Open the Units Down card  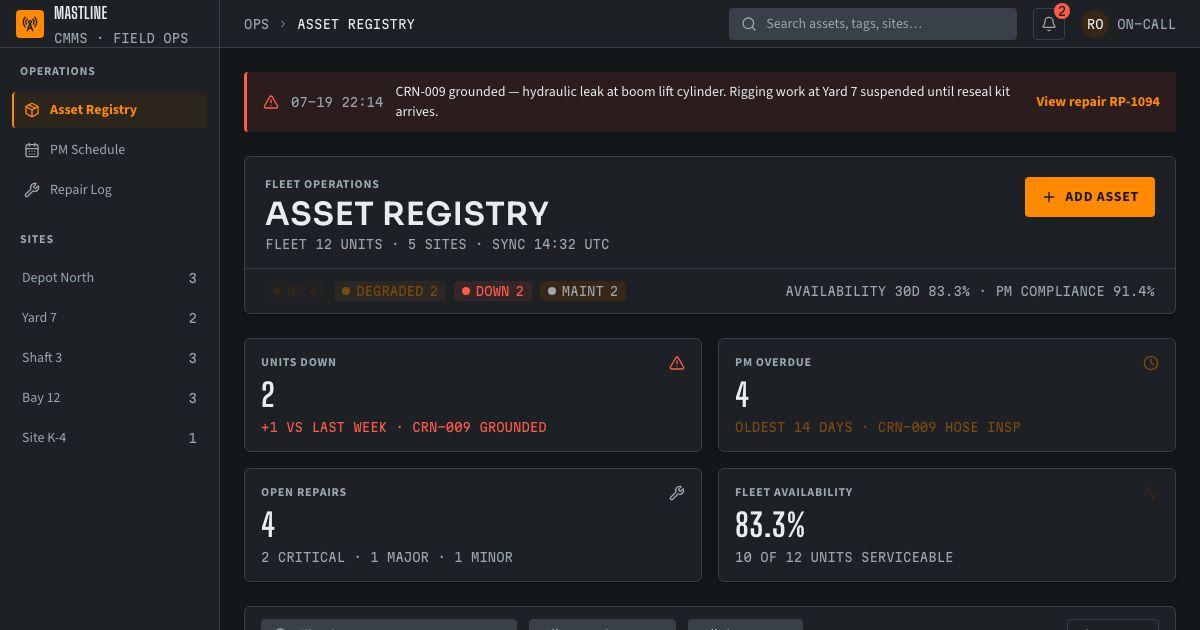coord(473,395)
